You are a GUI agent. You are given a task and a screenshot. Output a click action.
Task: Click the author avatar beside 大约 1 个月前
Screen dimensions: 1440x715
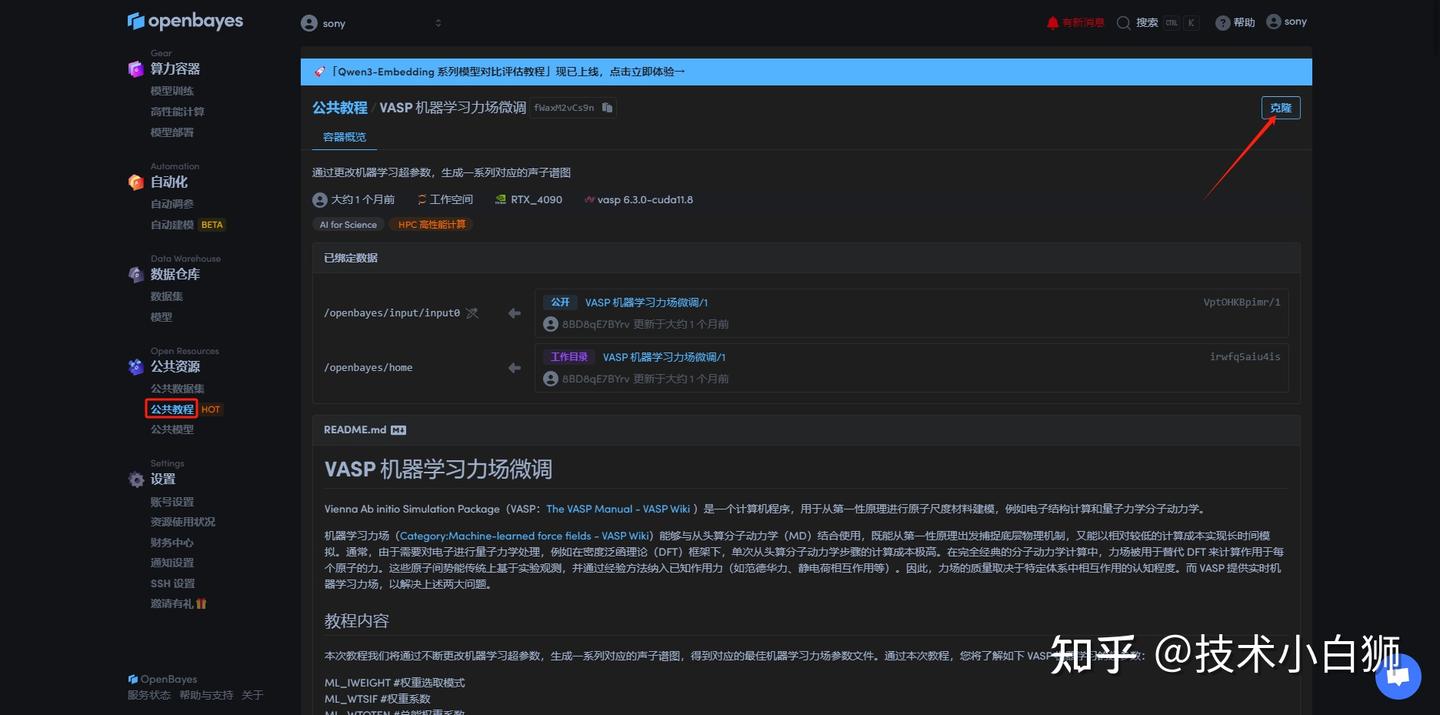click(x=320, y=200)
